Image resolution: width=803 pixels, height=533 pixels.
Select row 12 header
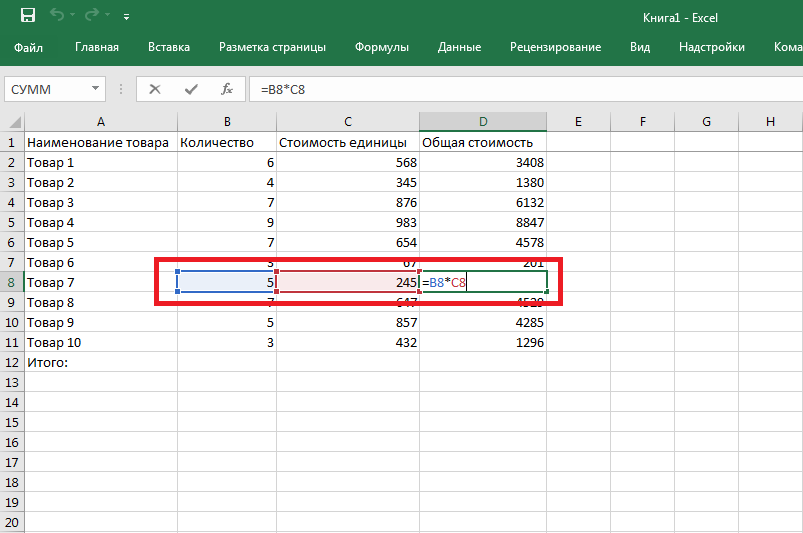(12, 362)
